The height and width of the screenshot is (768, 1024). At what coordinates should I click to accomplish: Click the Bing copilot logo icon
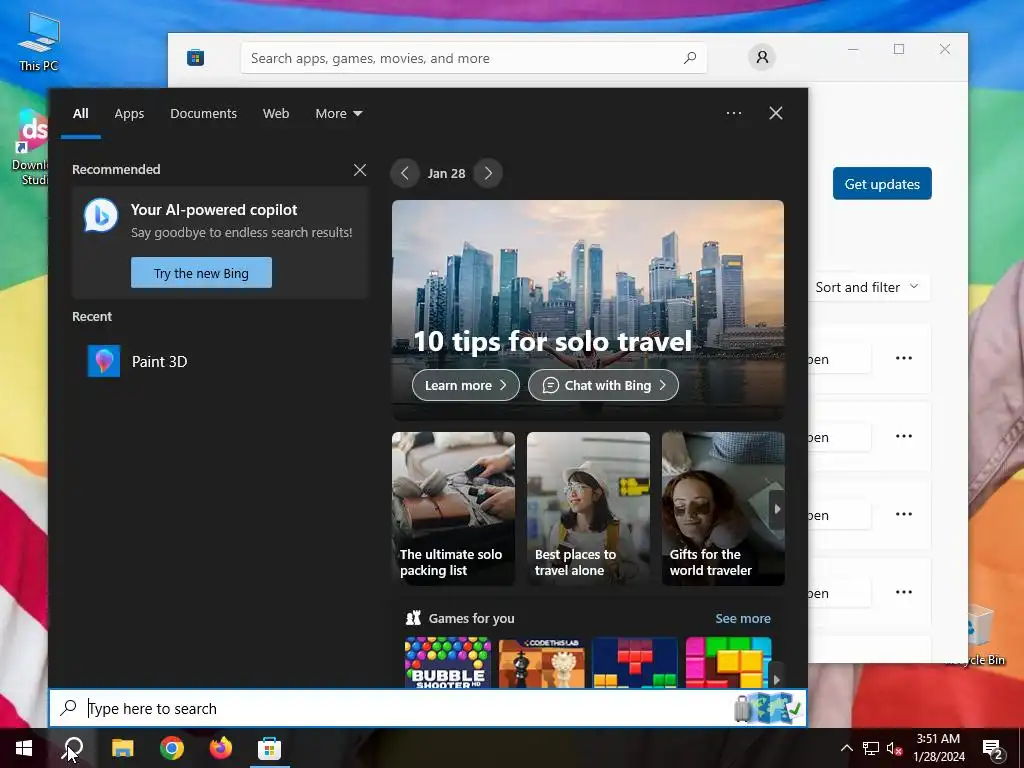[101, 215]
